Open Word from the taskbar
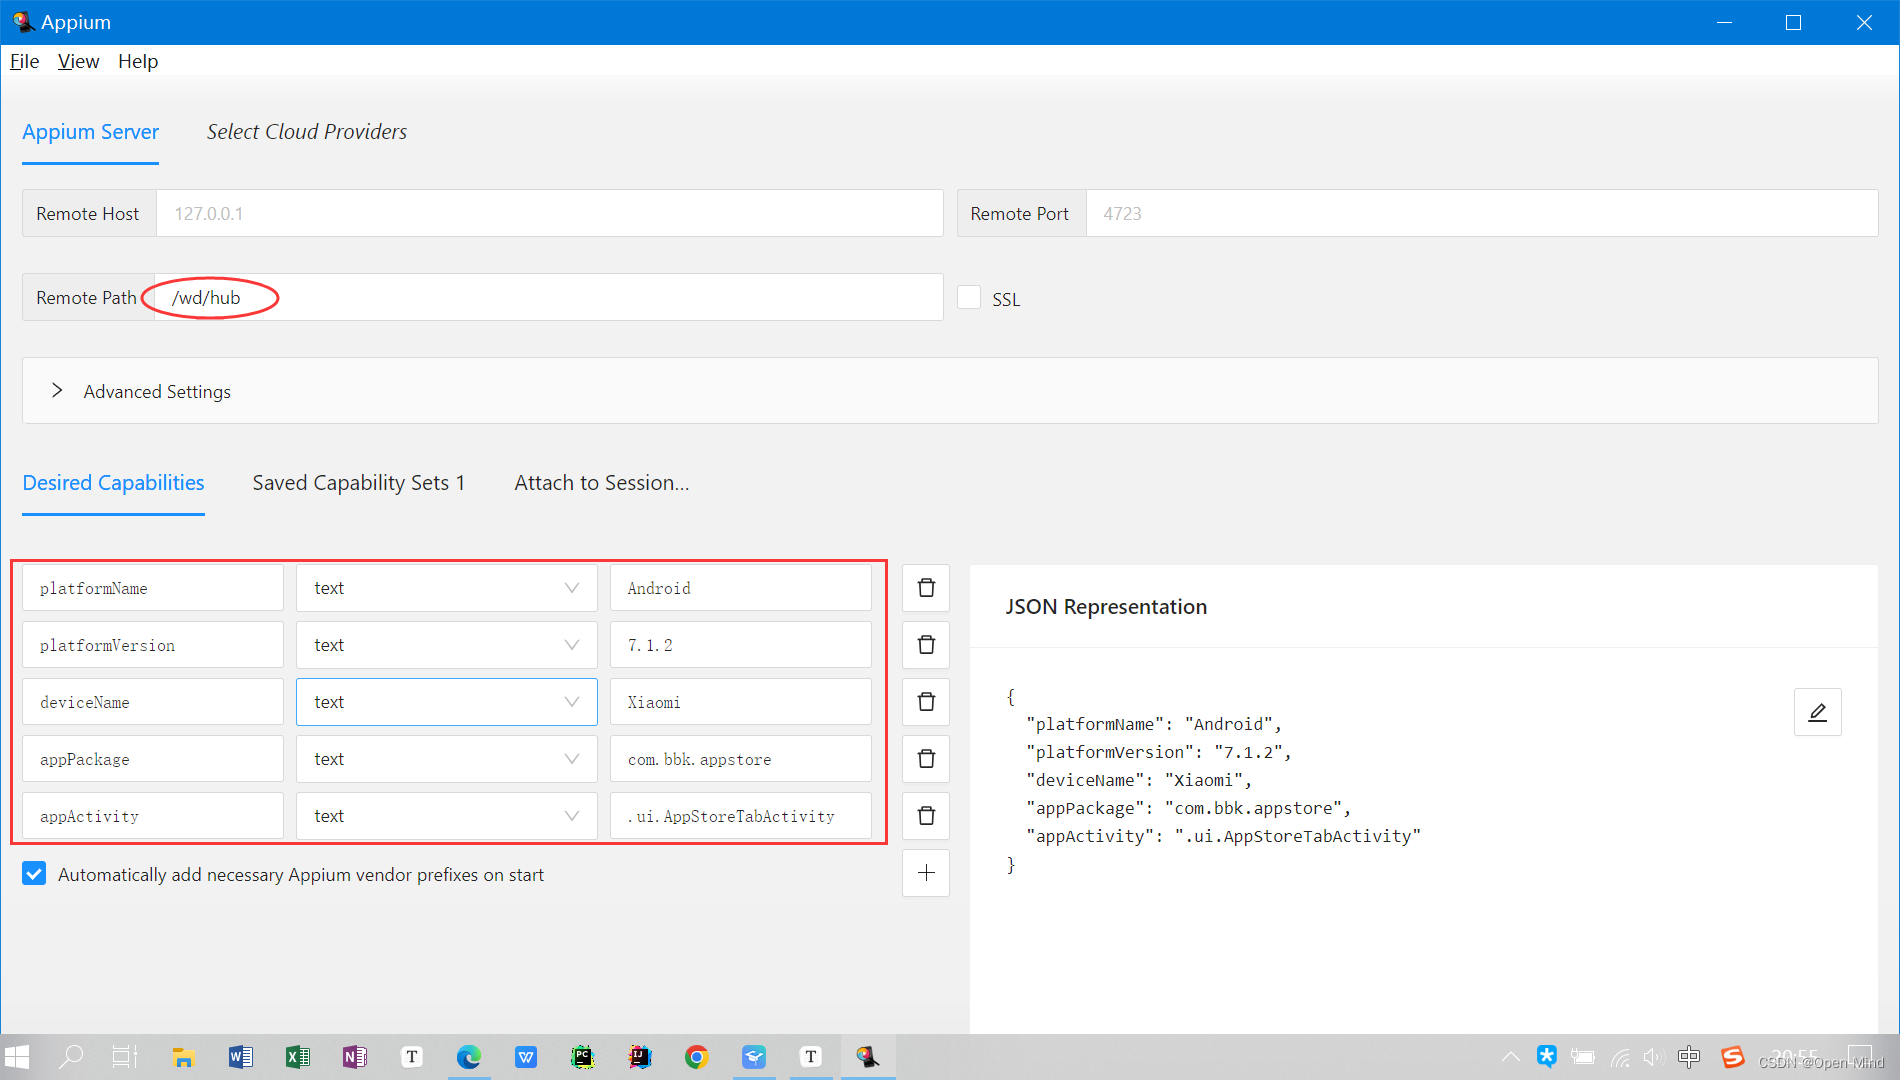This screenshot has width=1900, height=1080. click(240, 1057)
